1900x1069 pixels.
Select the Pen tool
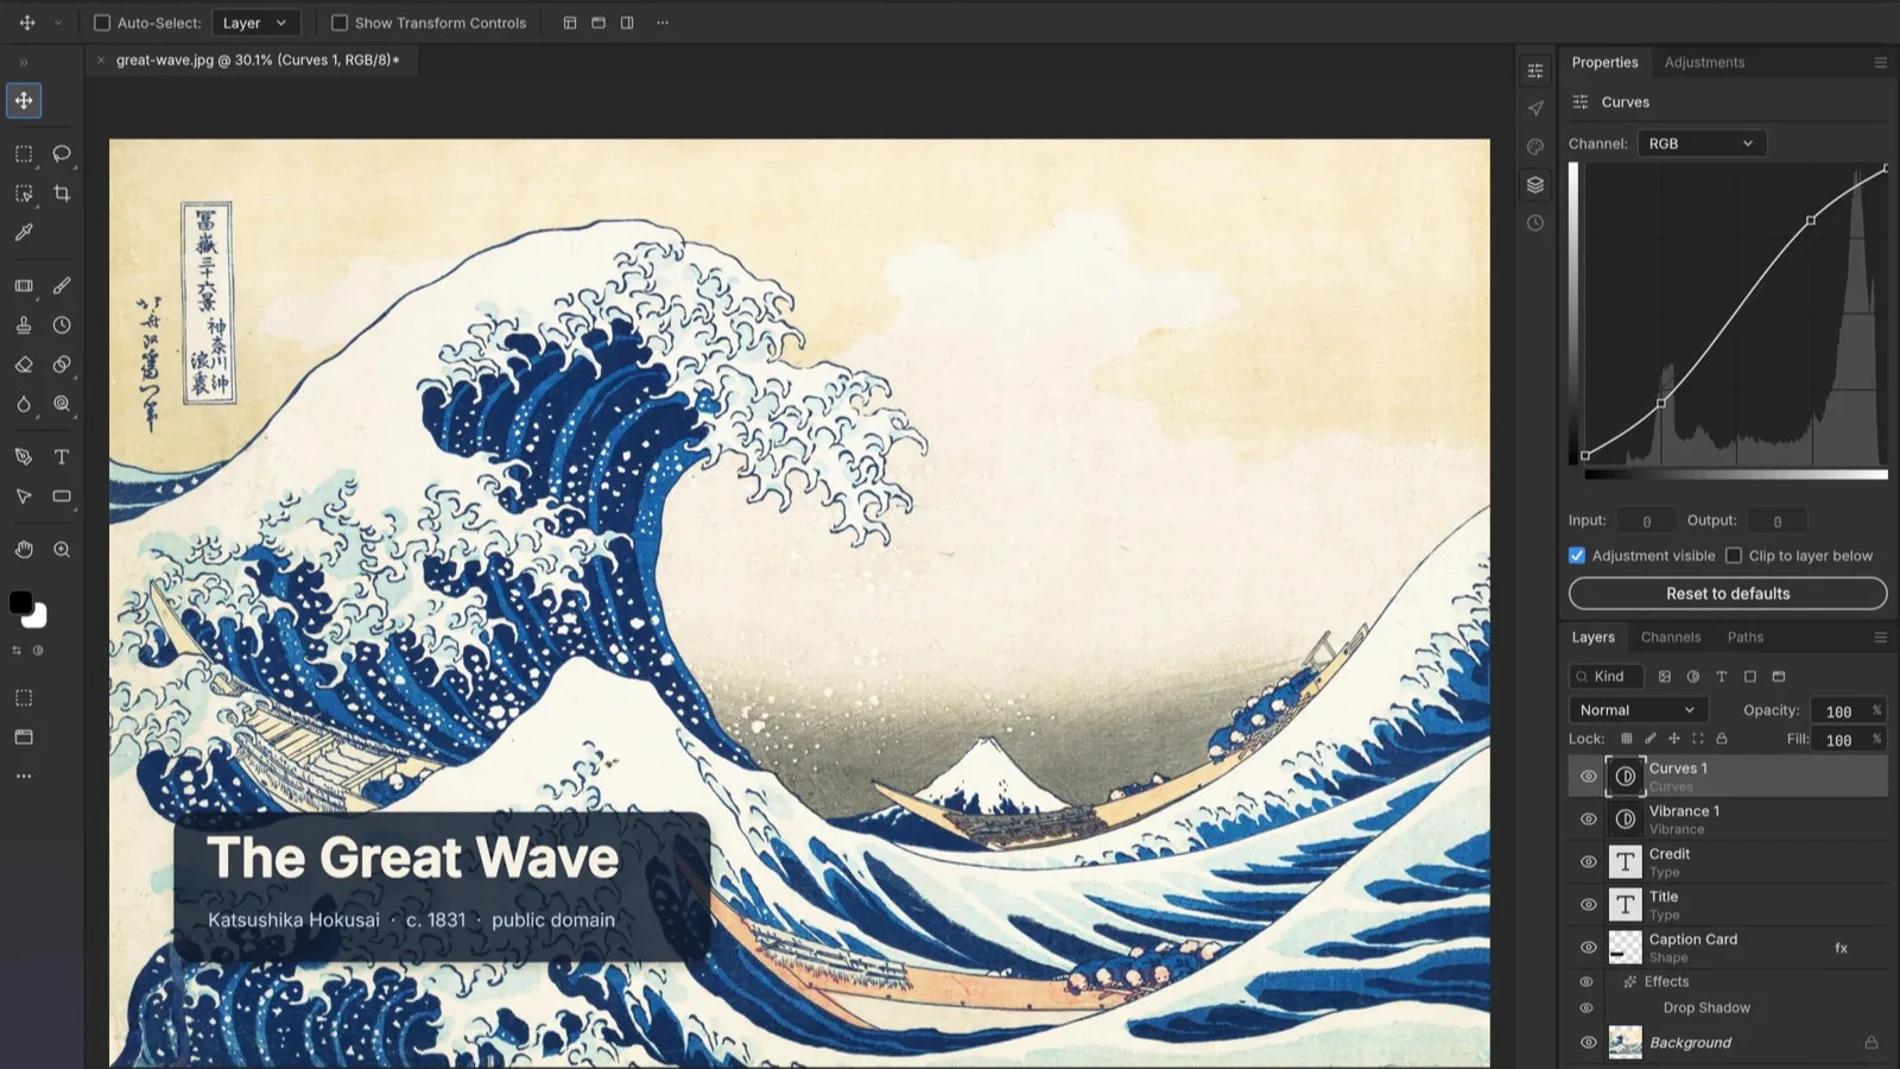[24, 457]
